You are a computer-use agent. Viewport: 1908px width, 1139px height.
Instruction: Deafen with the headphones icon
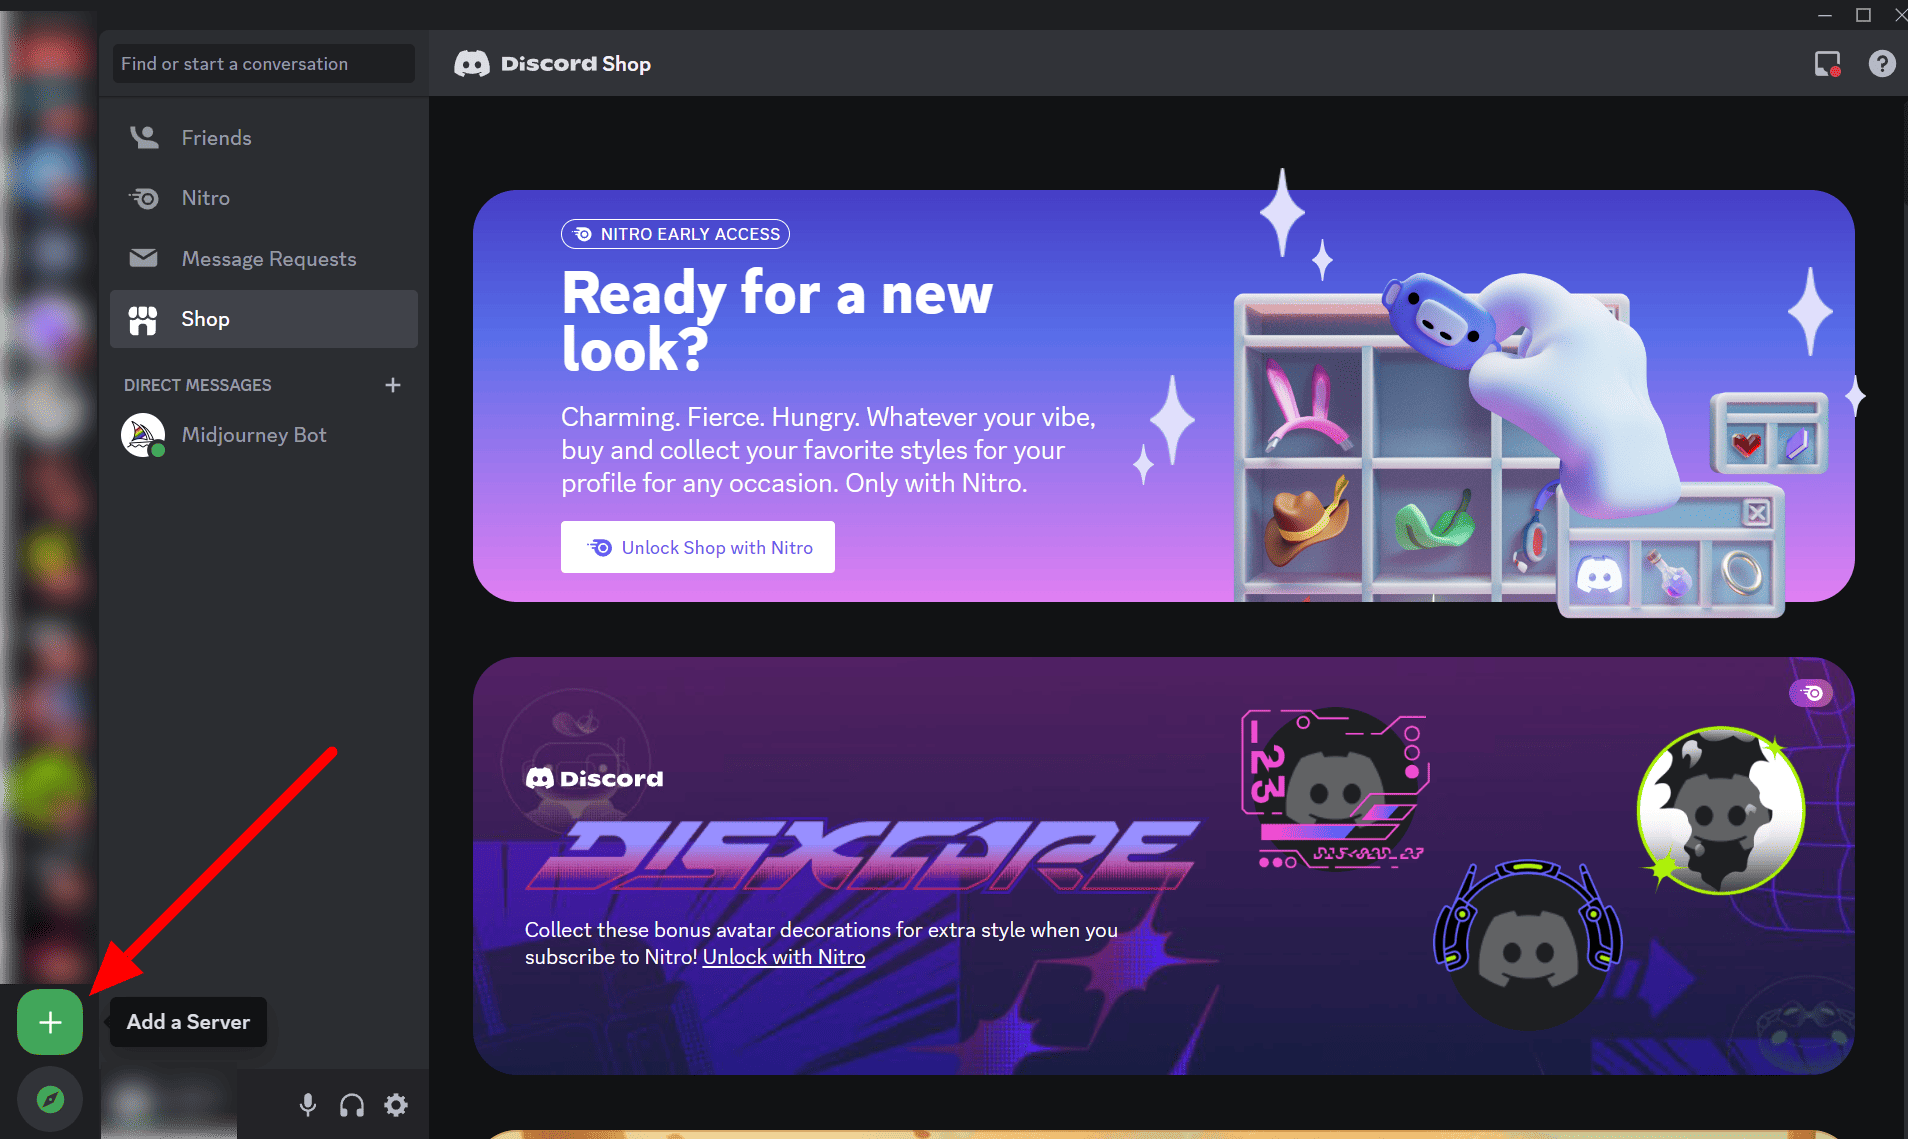[352, 1105]
